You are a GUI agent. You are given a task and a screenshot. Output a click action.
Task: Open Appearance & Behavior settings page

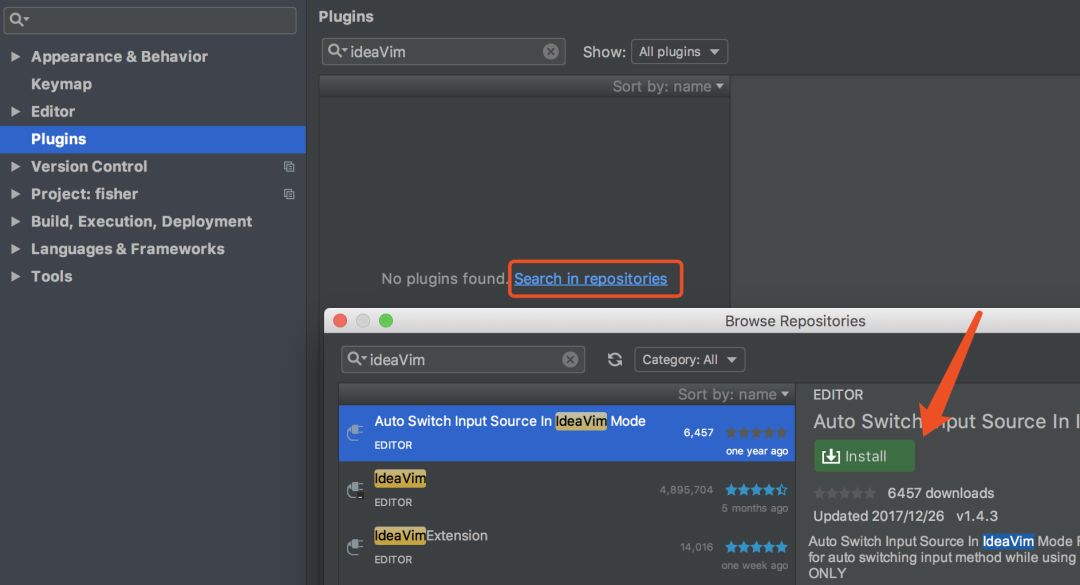tap(119, 57)
